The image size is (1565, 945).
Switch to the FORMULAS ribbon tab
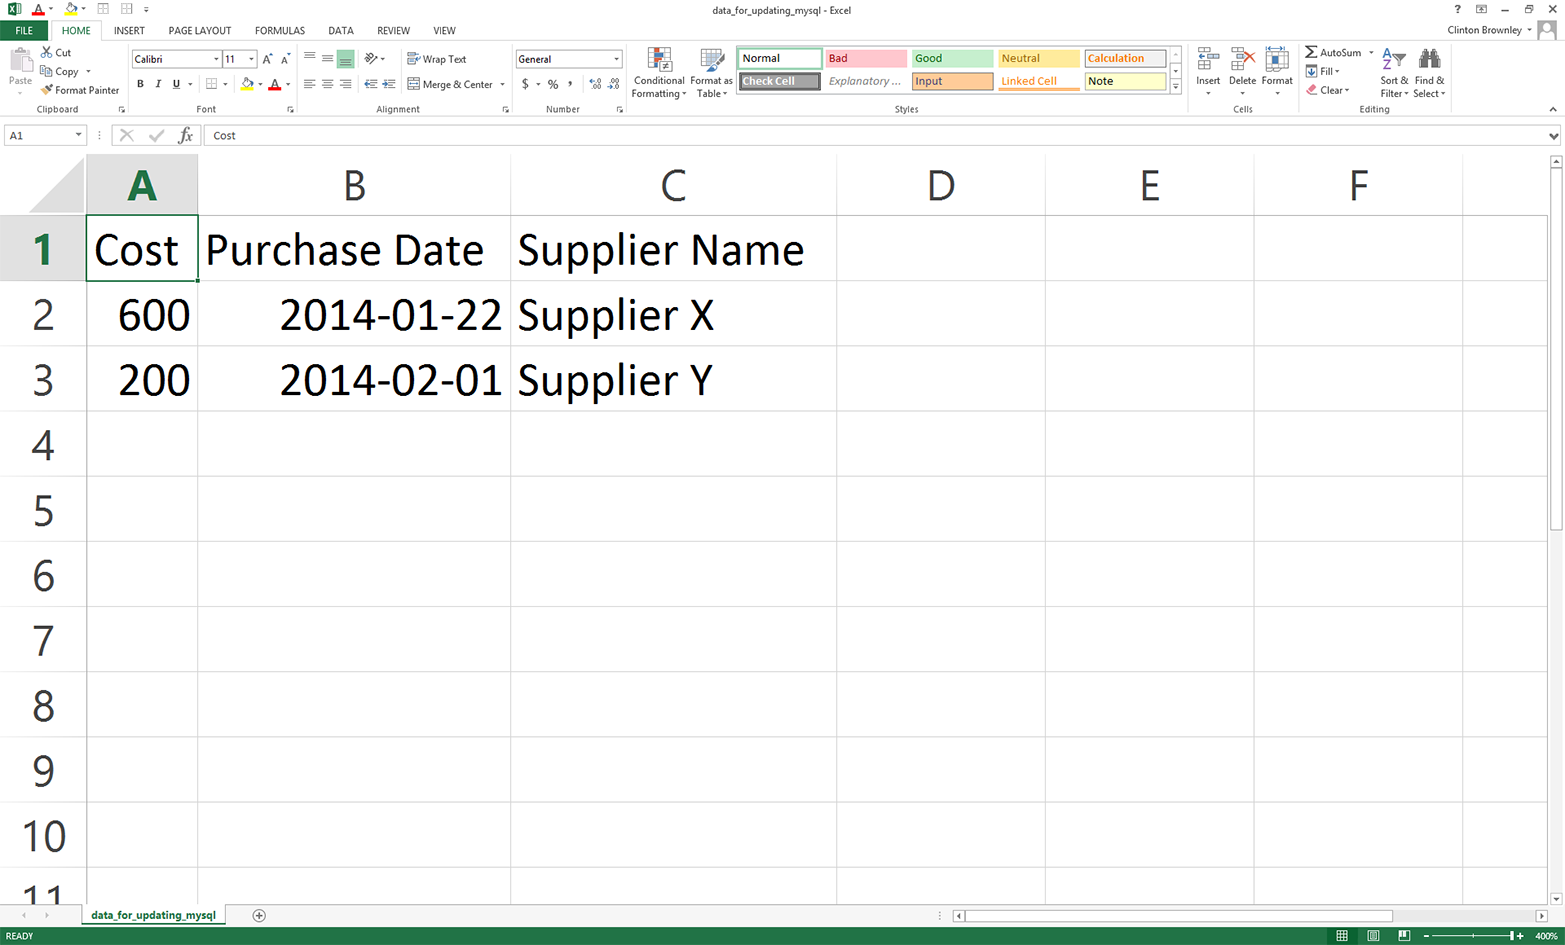(x=278, y=31)
